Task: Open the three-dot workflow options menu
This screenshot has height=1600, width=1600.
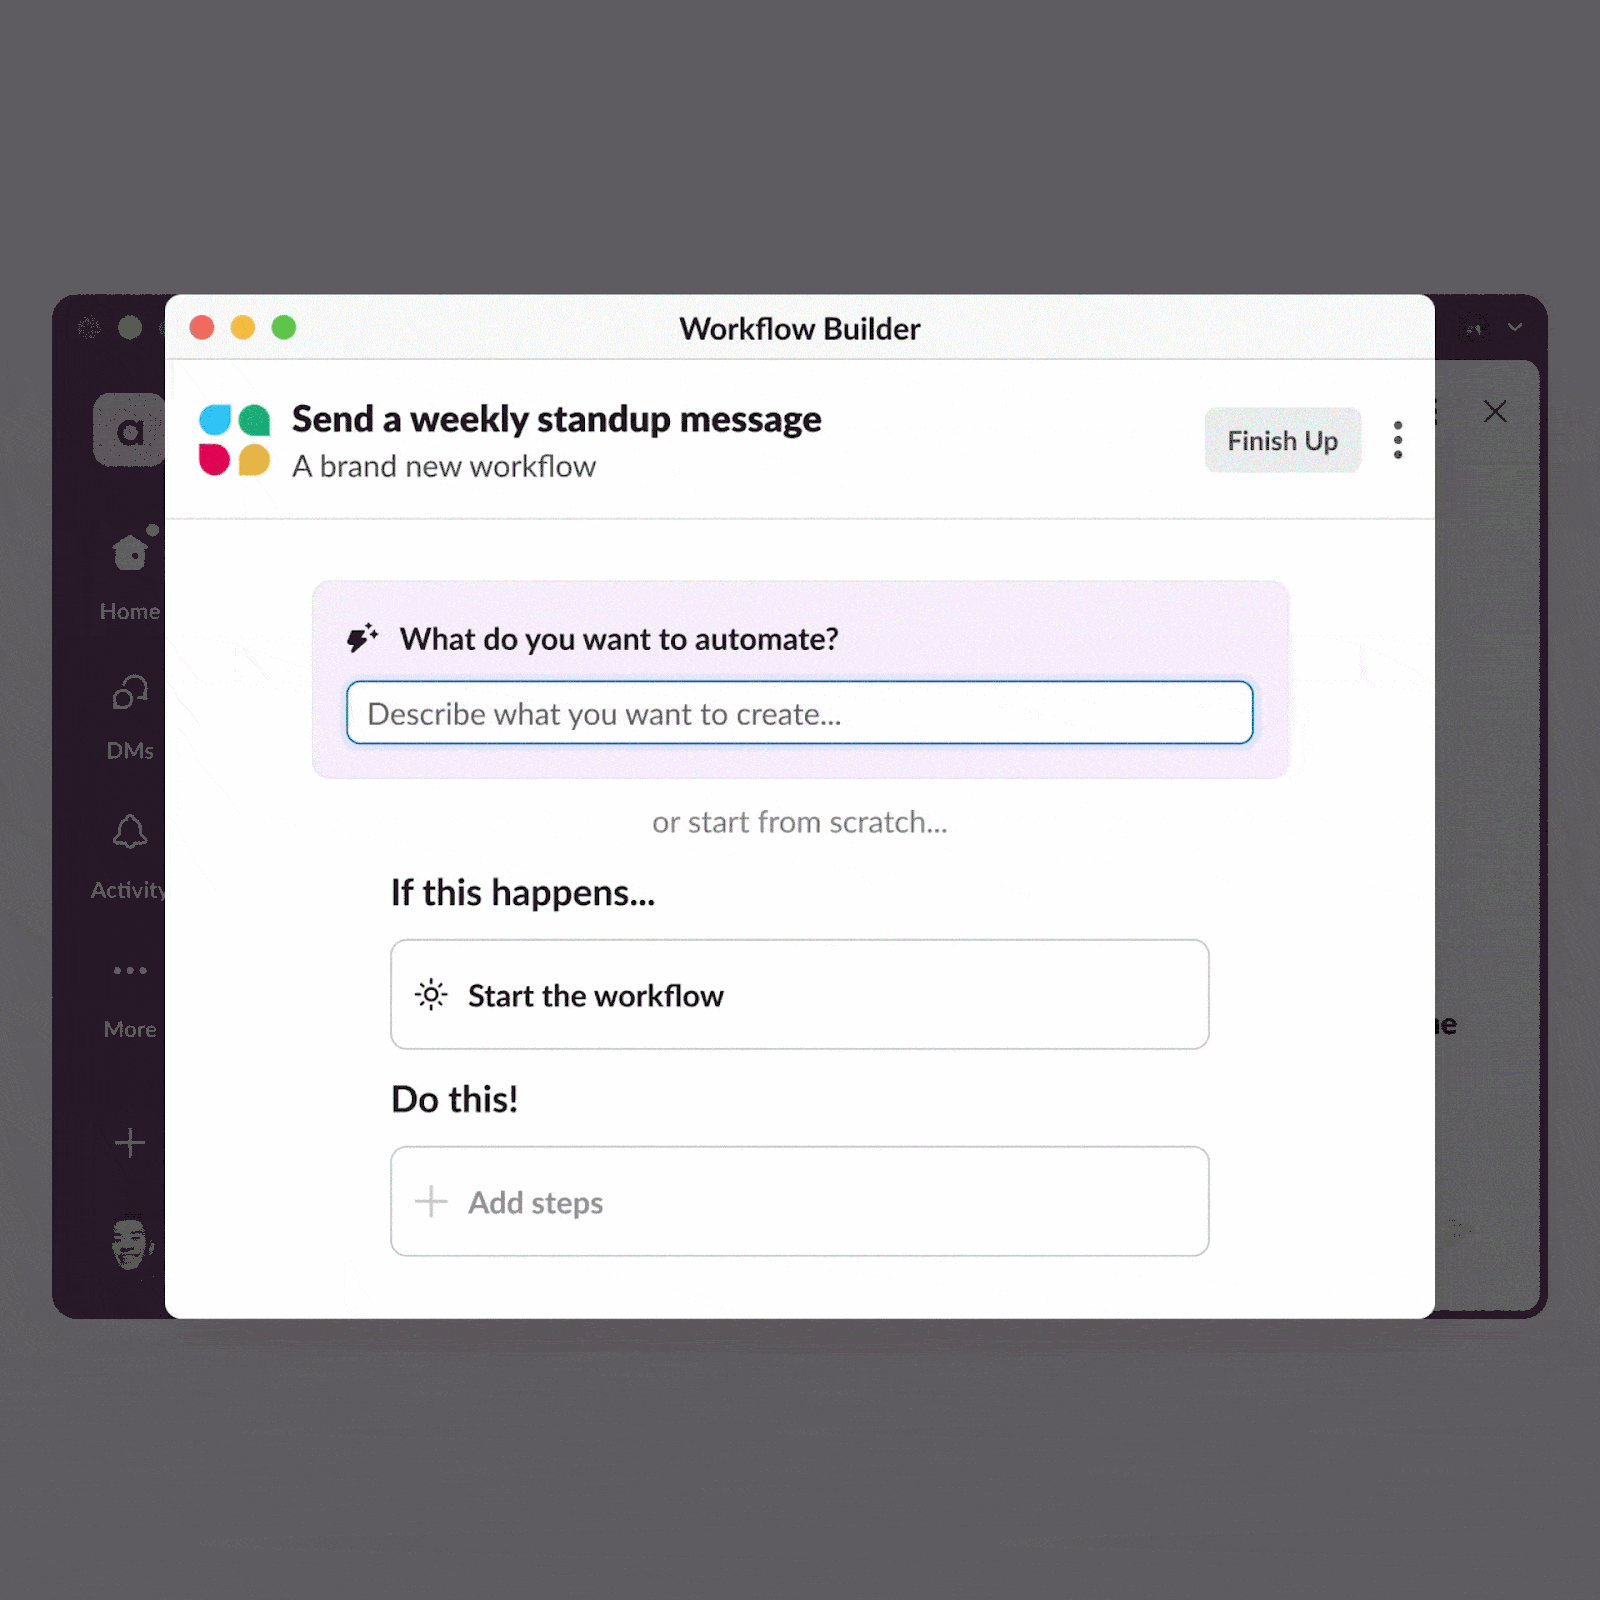Action: pos(1398,440)
